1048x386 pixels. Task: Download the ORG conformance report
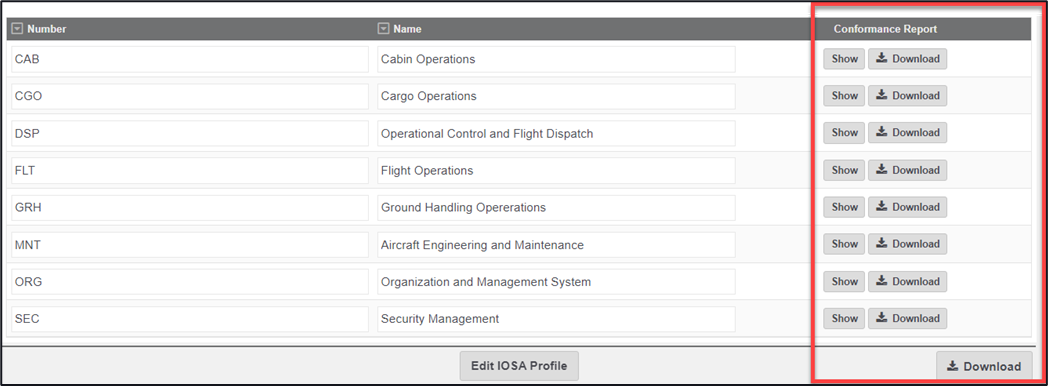[908, 282]
